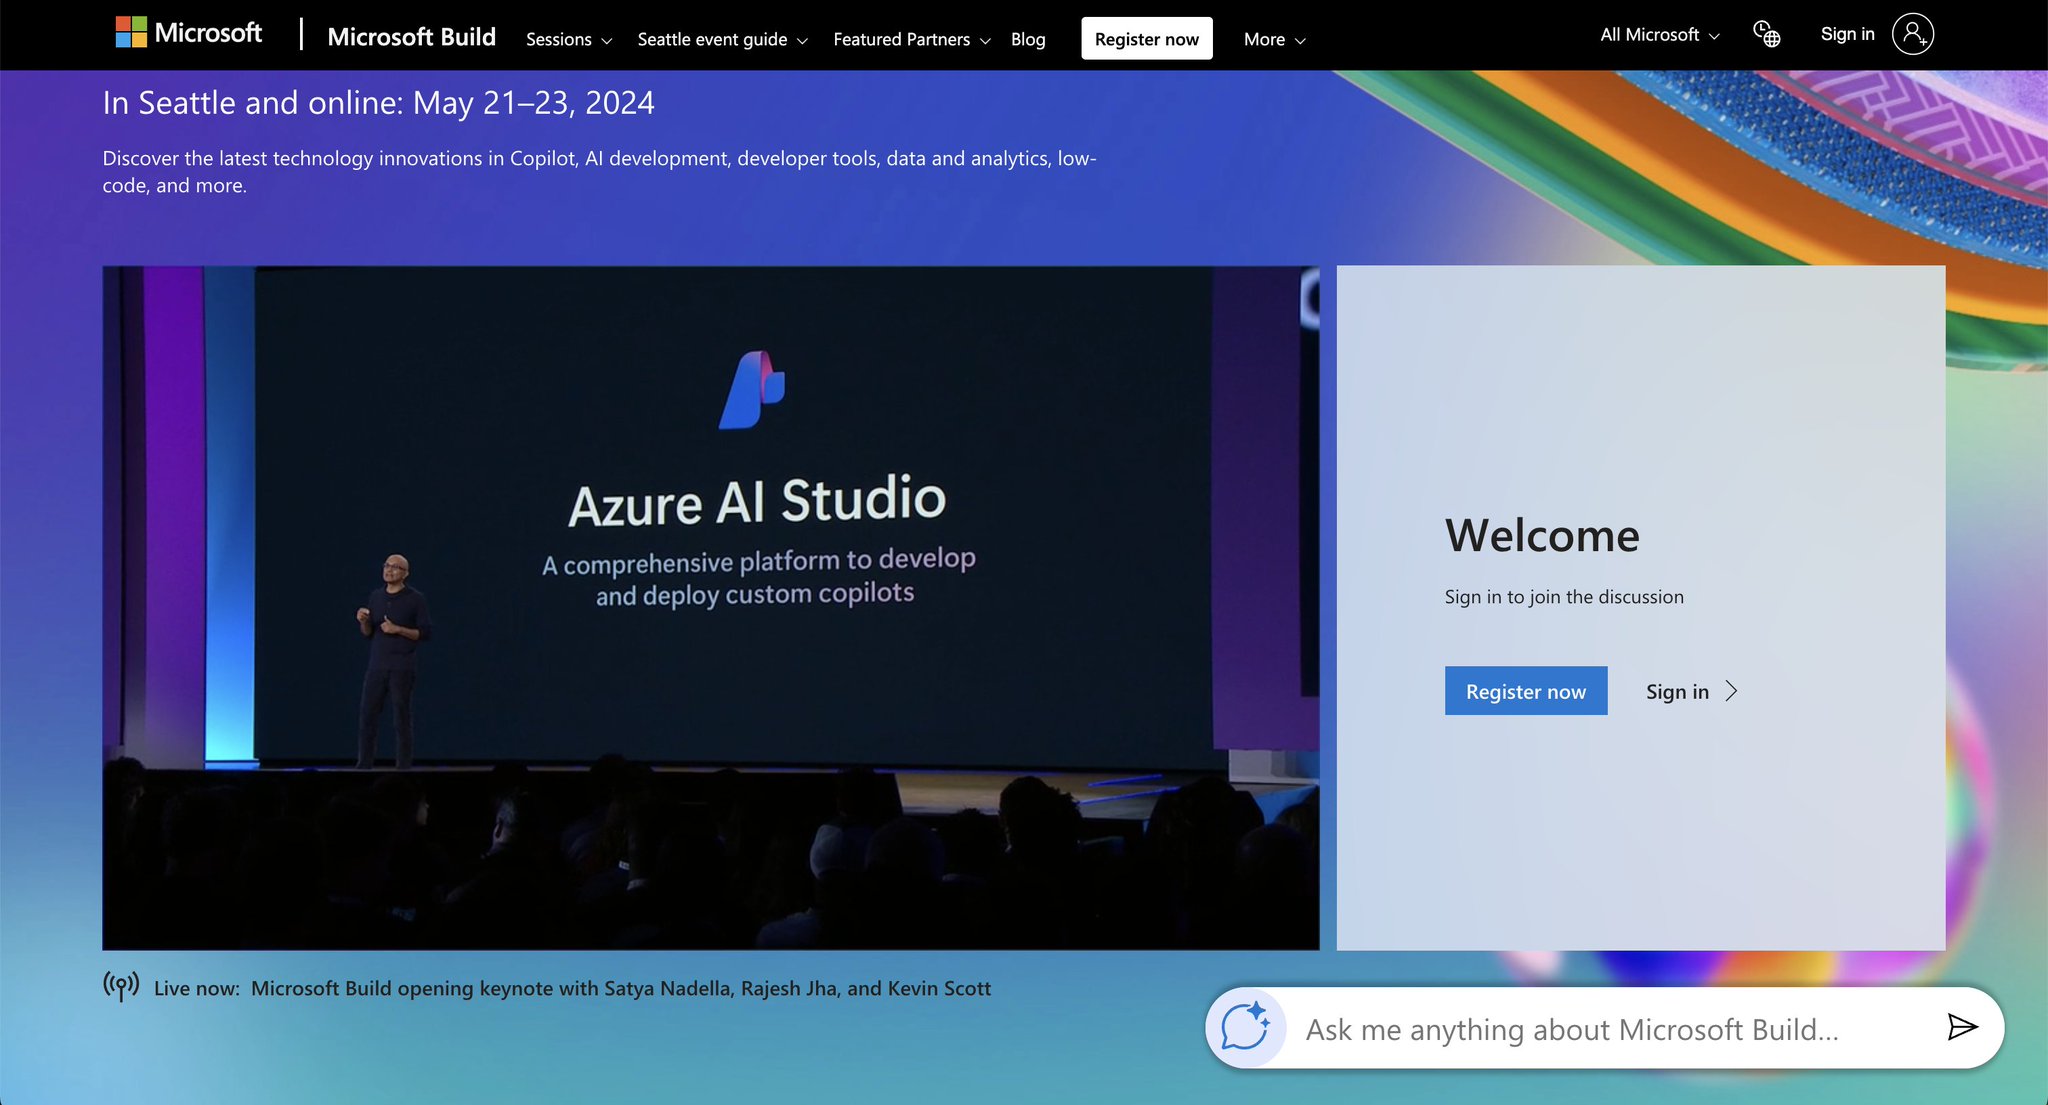Image resolution: width=2048 pixels, height=1105 pixels.
Task: Click the Azure AI Studio keynote video
Action: pyautogui.click(x=711, y=608)
